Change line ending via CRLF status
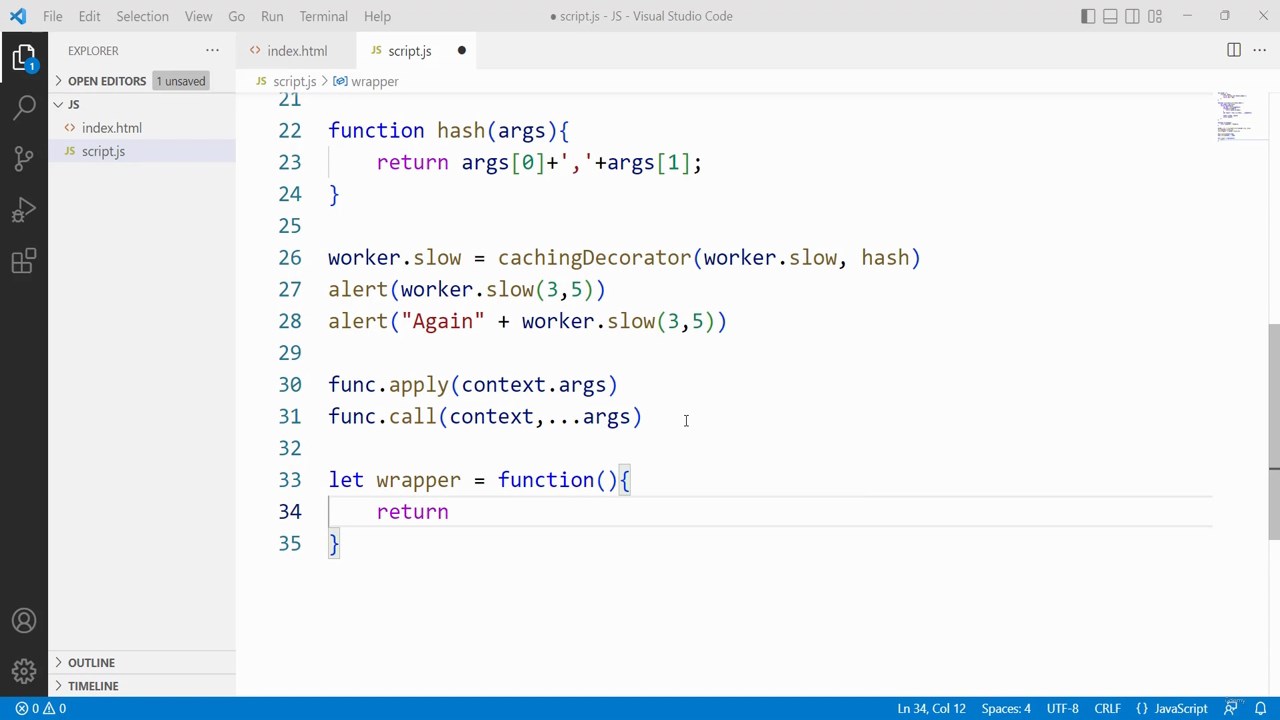 (x=1107, y=708)
